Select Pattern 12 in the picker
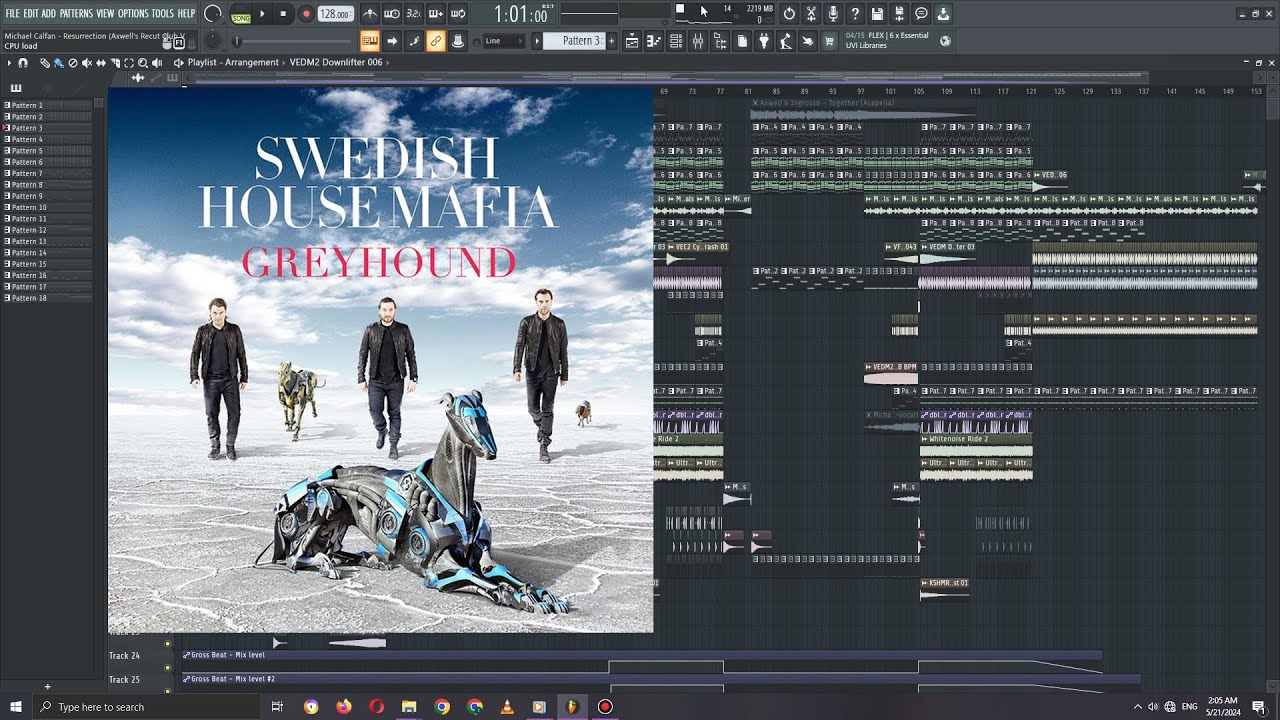 pyautogui.click(x=48, y=230)
